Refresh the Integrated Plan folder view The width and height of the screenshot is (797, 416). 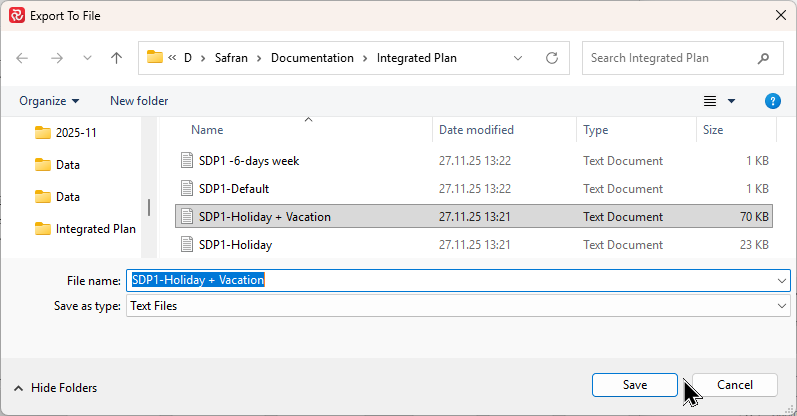pos(551,58)
